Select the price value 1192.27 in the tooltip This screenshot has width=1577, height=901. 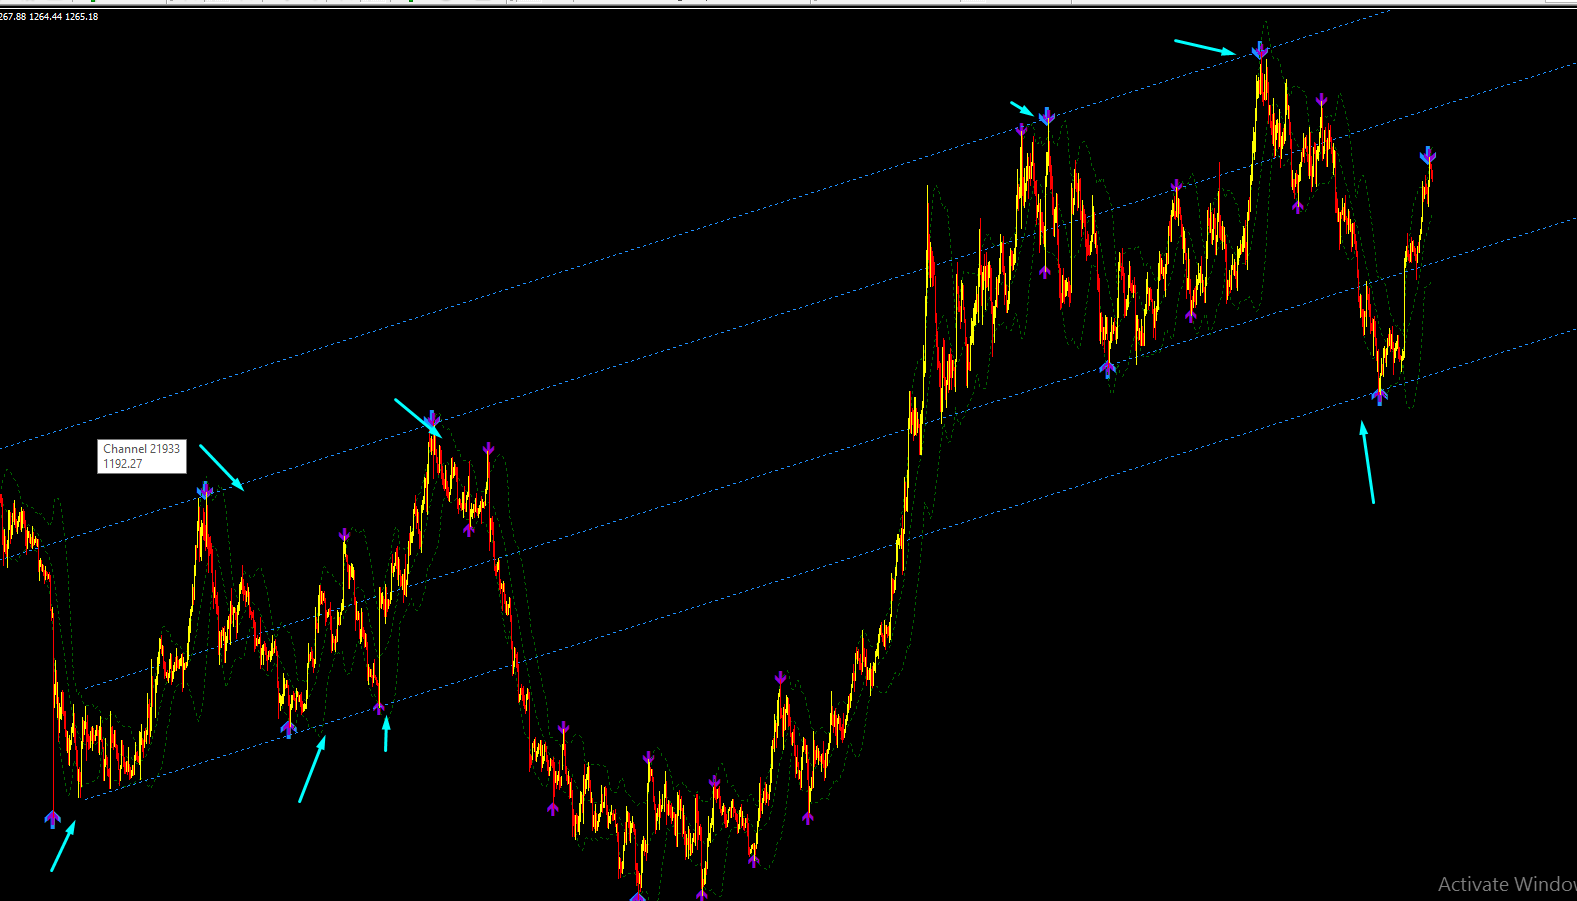[123, 464]
